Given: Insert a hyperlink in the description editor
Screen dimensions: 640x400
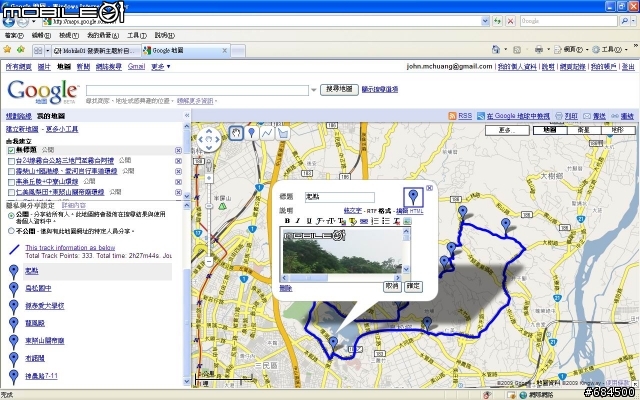Looking at the screenshot, I should [364, 221].
